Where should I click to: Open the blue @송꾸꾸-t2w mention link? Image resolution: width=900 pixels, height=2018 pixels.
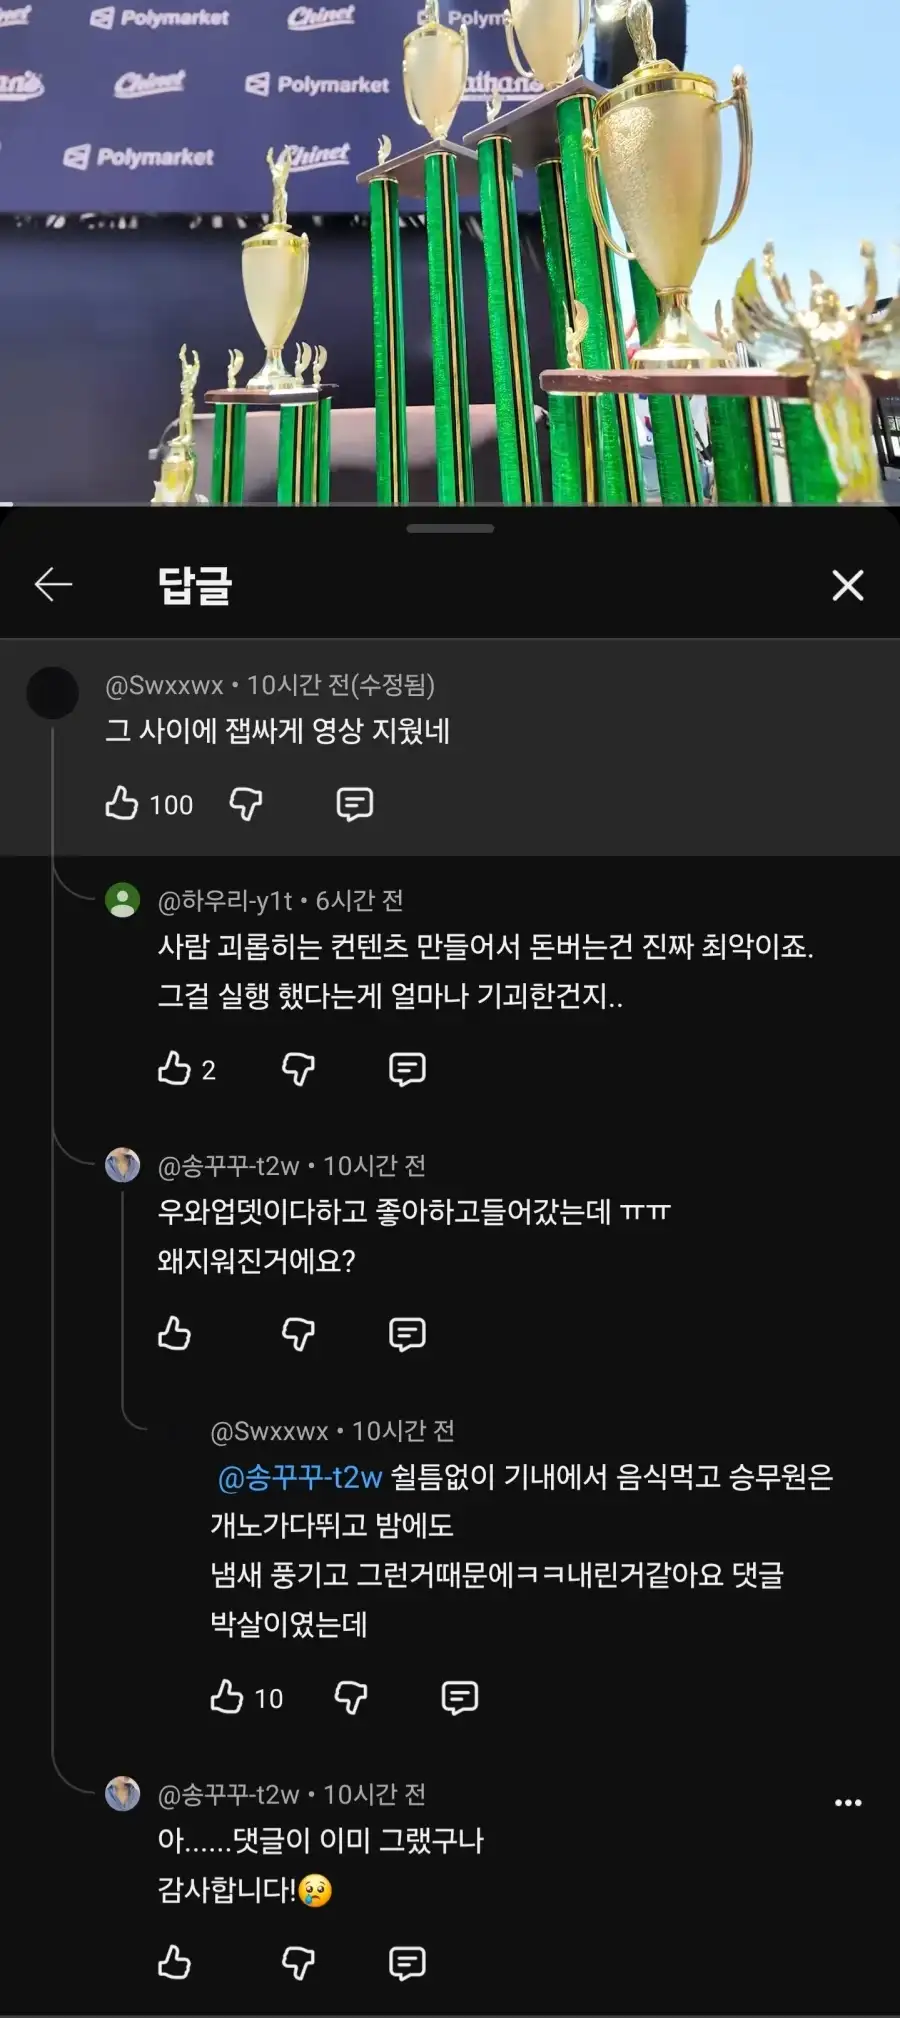click(300, 1477)
